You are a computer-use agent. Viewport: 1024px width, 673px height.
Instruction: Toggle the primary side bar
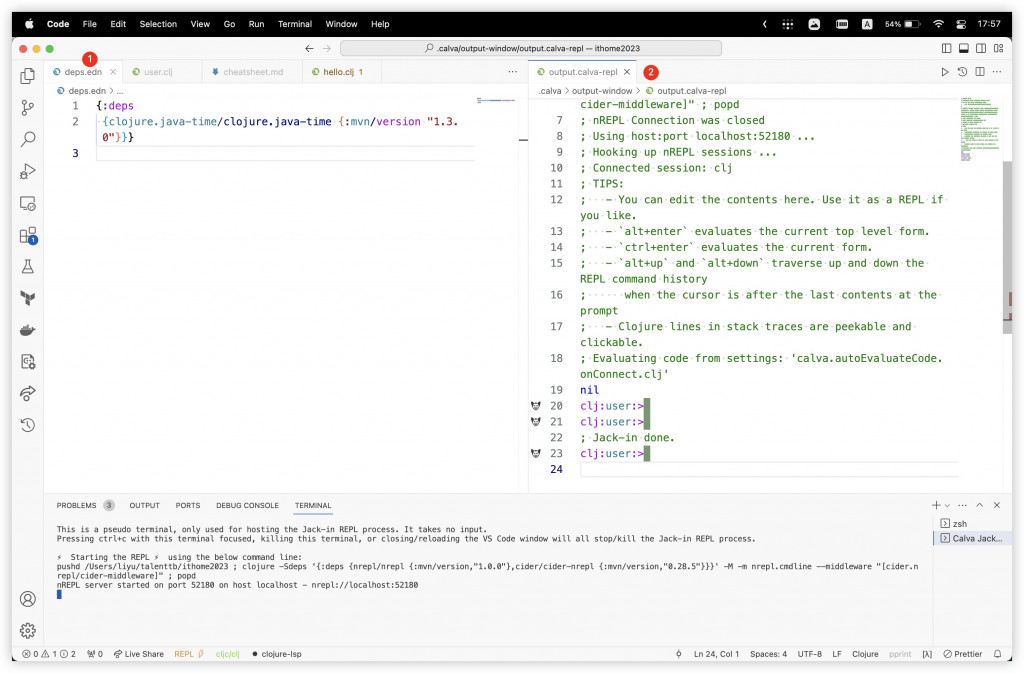coord(946,48)
